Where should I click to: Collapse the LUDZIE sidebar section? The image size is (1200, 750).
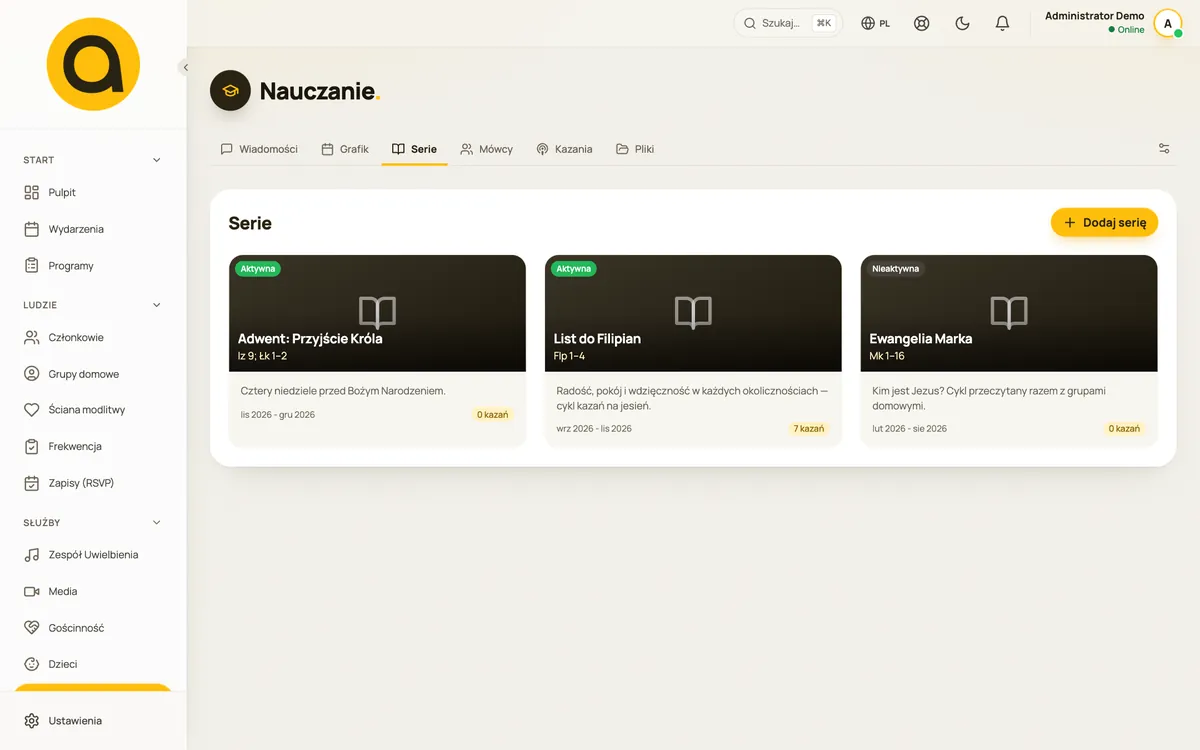click(x=156, y=305)
